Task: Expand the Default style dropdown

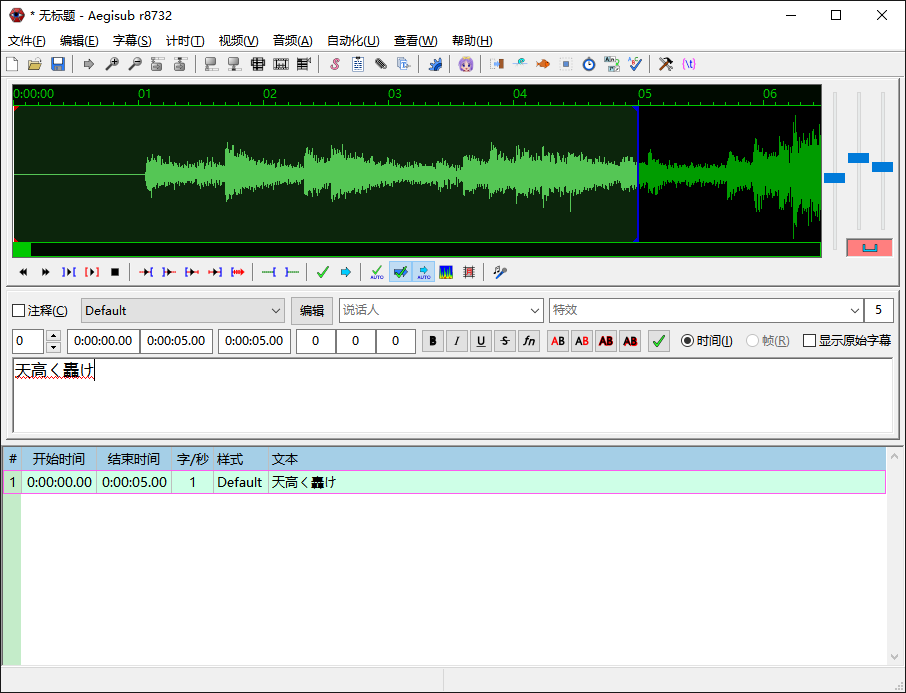Action: 277,311
